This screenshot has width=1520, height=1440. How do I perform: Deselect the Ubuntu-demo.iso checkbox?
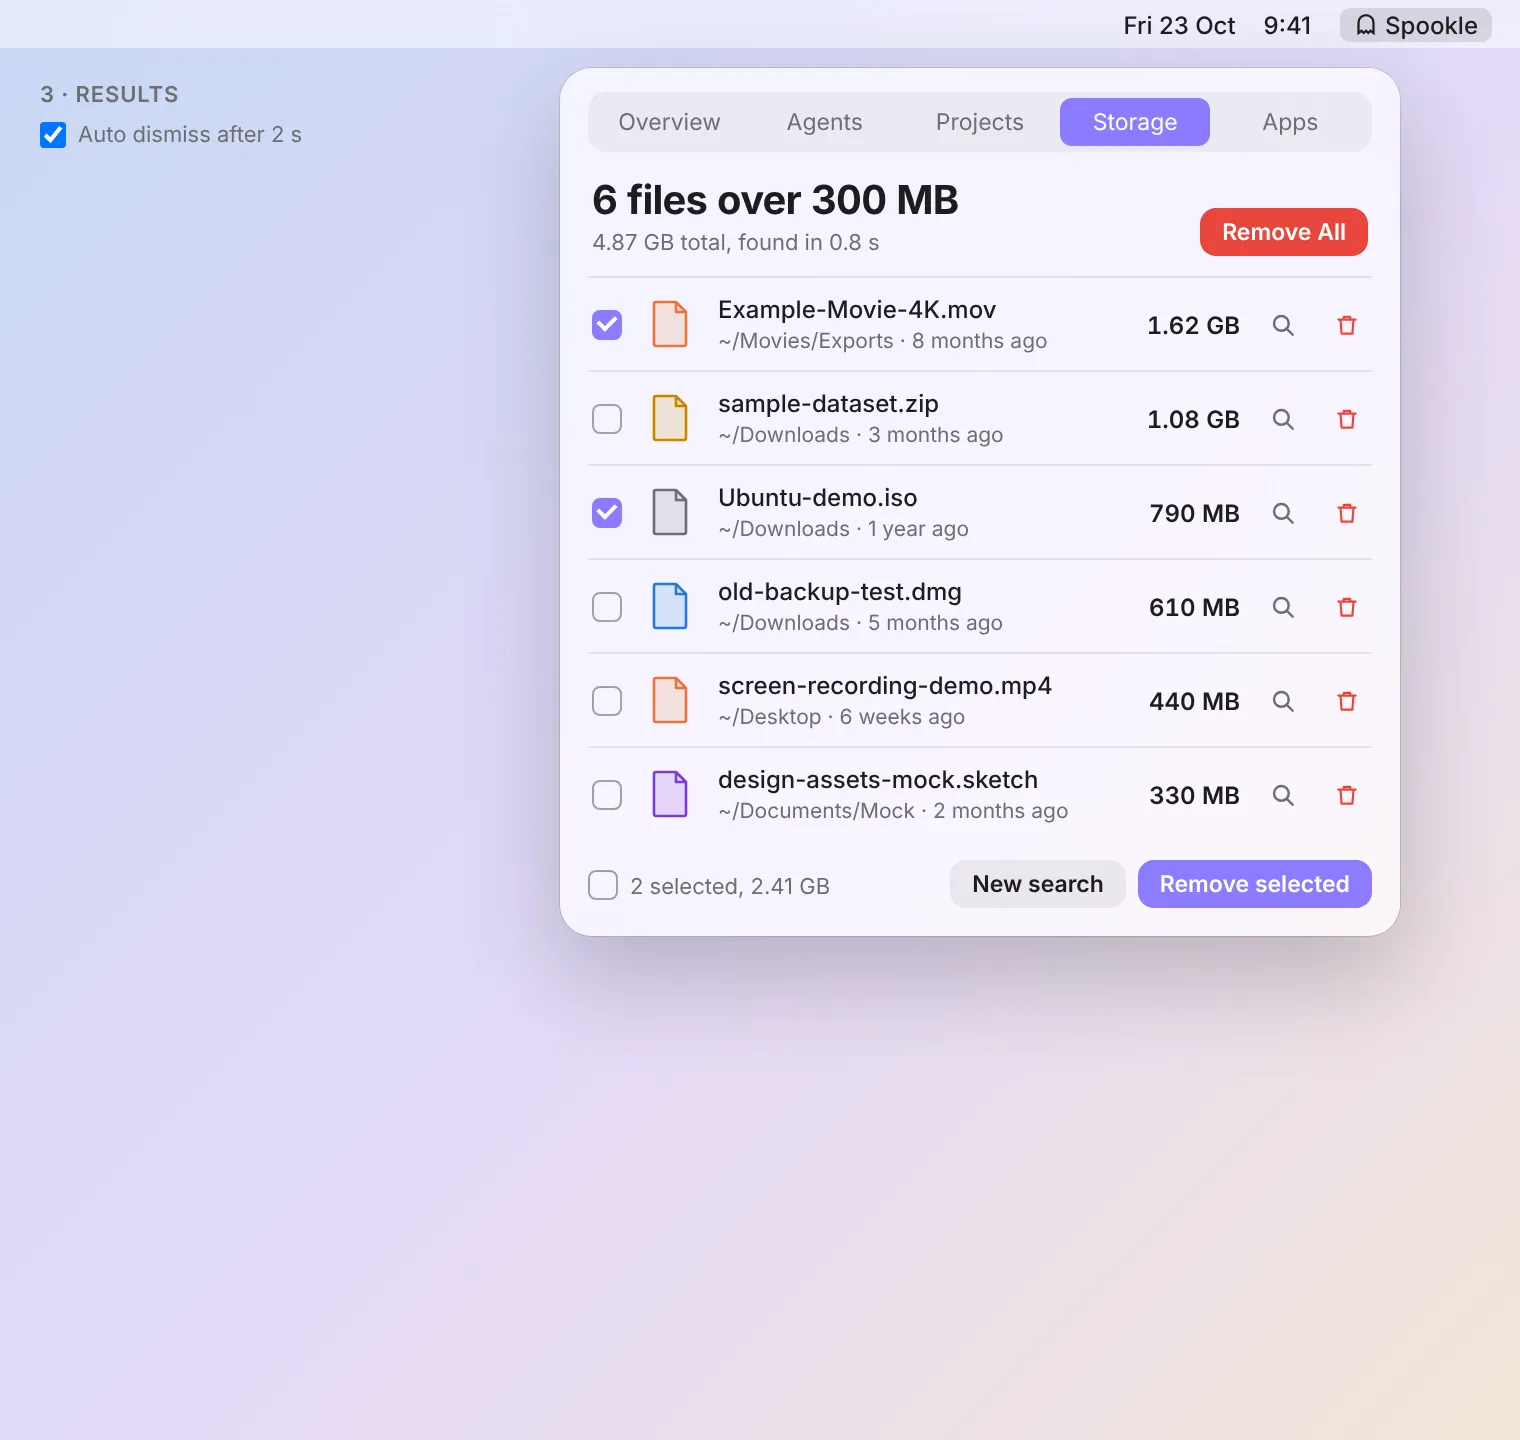pyautogui.click(x=607, y=513)
